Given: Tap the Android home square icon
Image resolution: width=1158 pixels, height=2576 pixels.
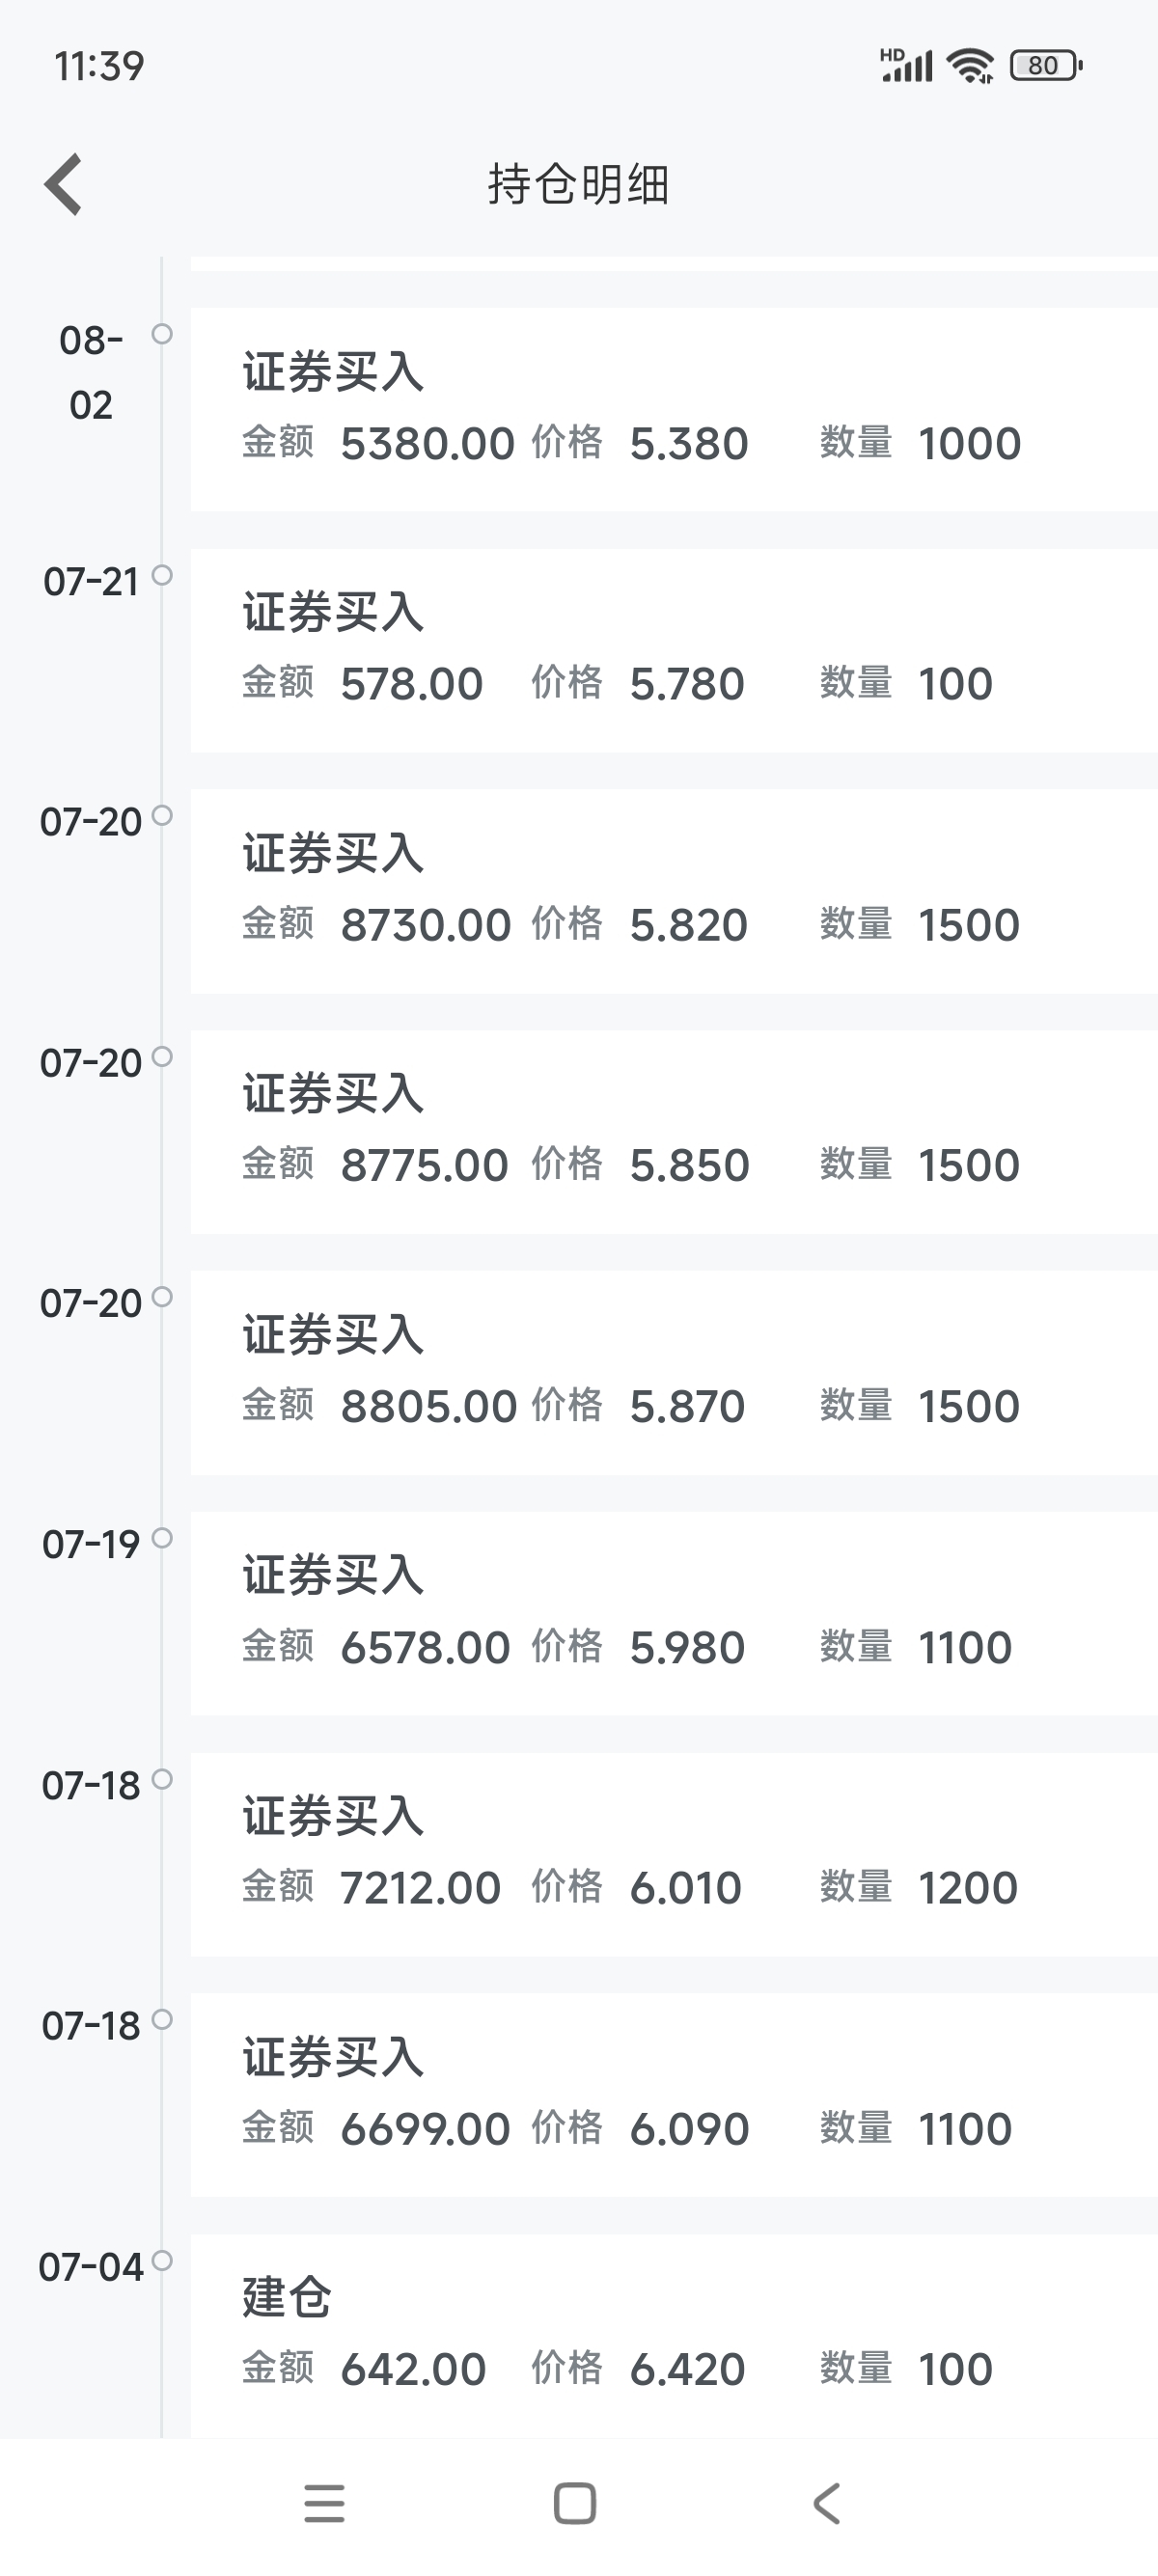Looking at the screenshot, I should pyautogui.click(x=575, y=2504).
